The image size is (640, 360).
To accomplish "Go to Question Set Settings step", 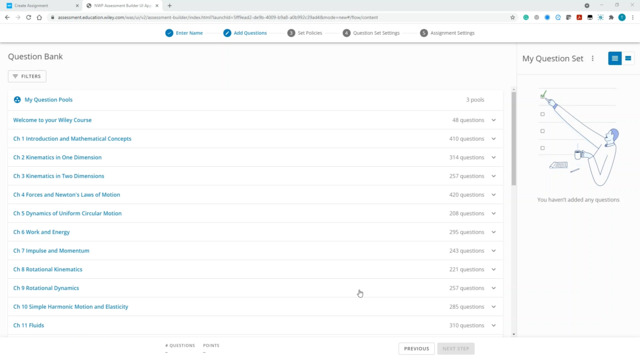I will coord(371,33).
